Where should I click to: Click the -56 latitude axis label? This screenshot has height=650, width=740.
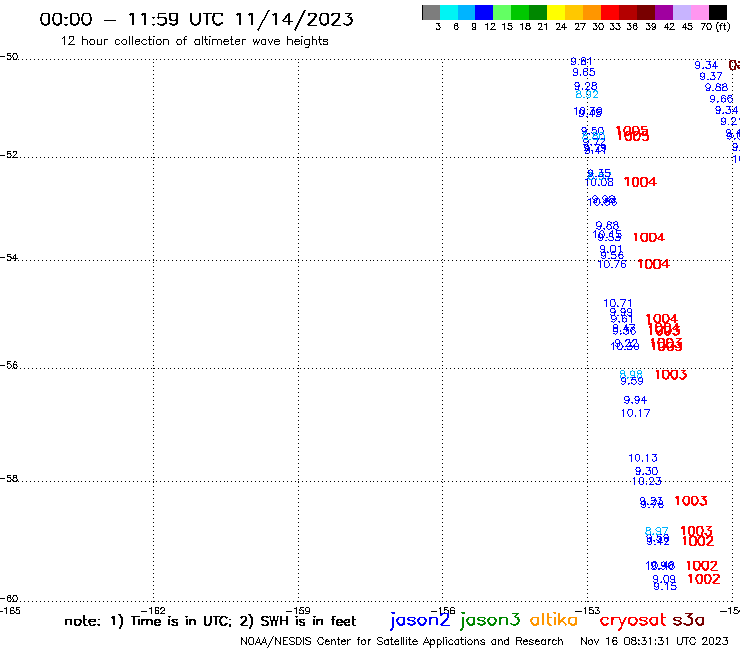[9, 365]
